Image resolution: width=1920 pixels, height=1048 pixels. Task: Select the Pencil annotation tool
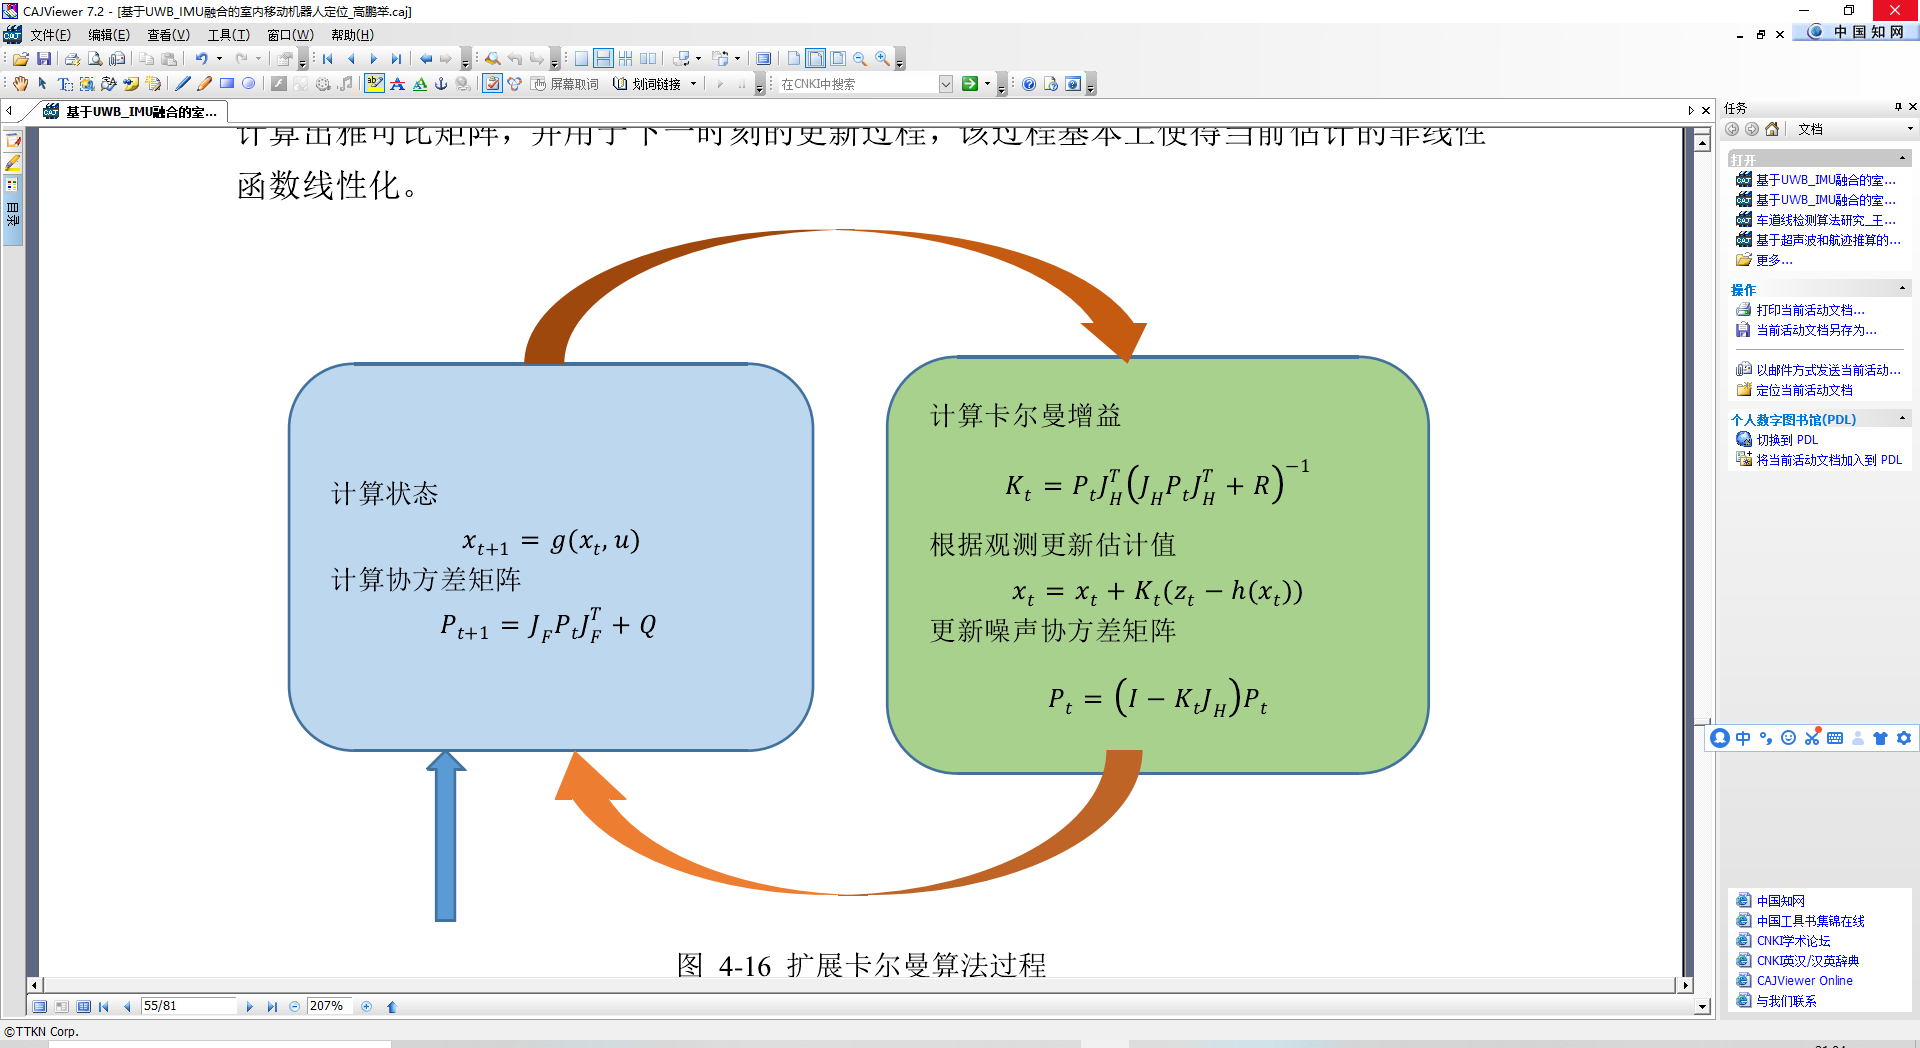pyautogui.click(x=203, y=83)
